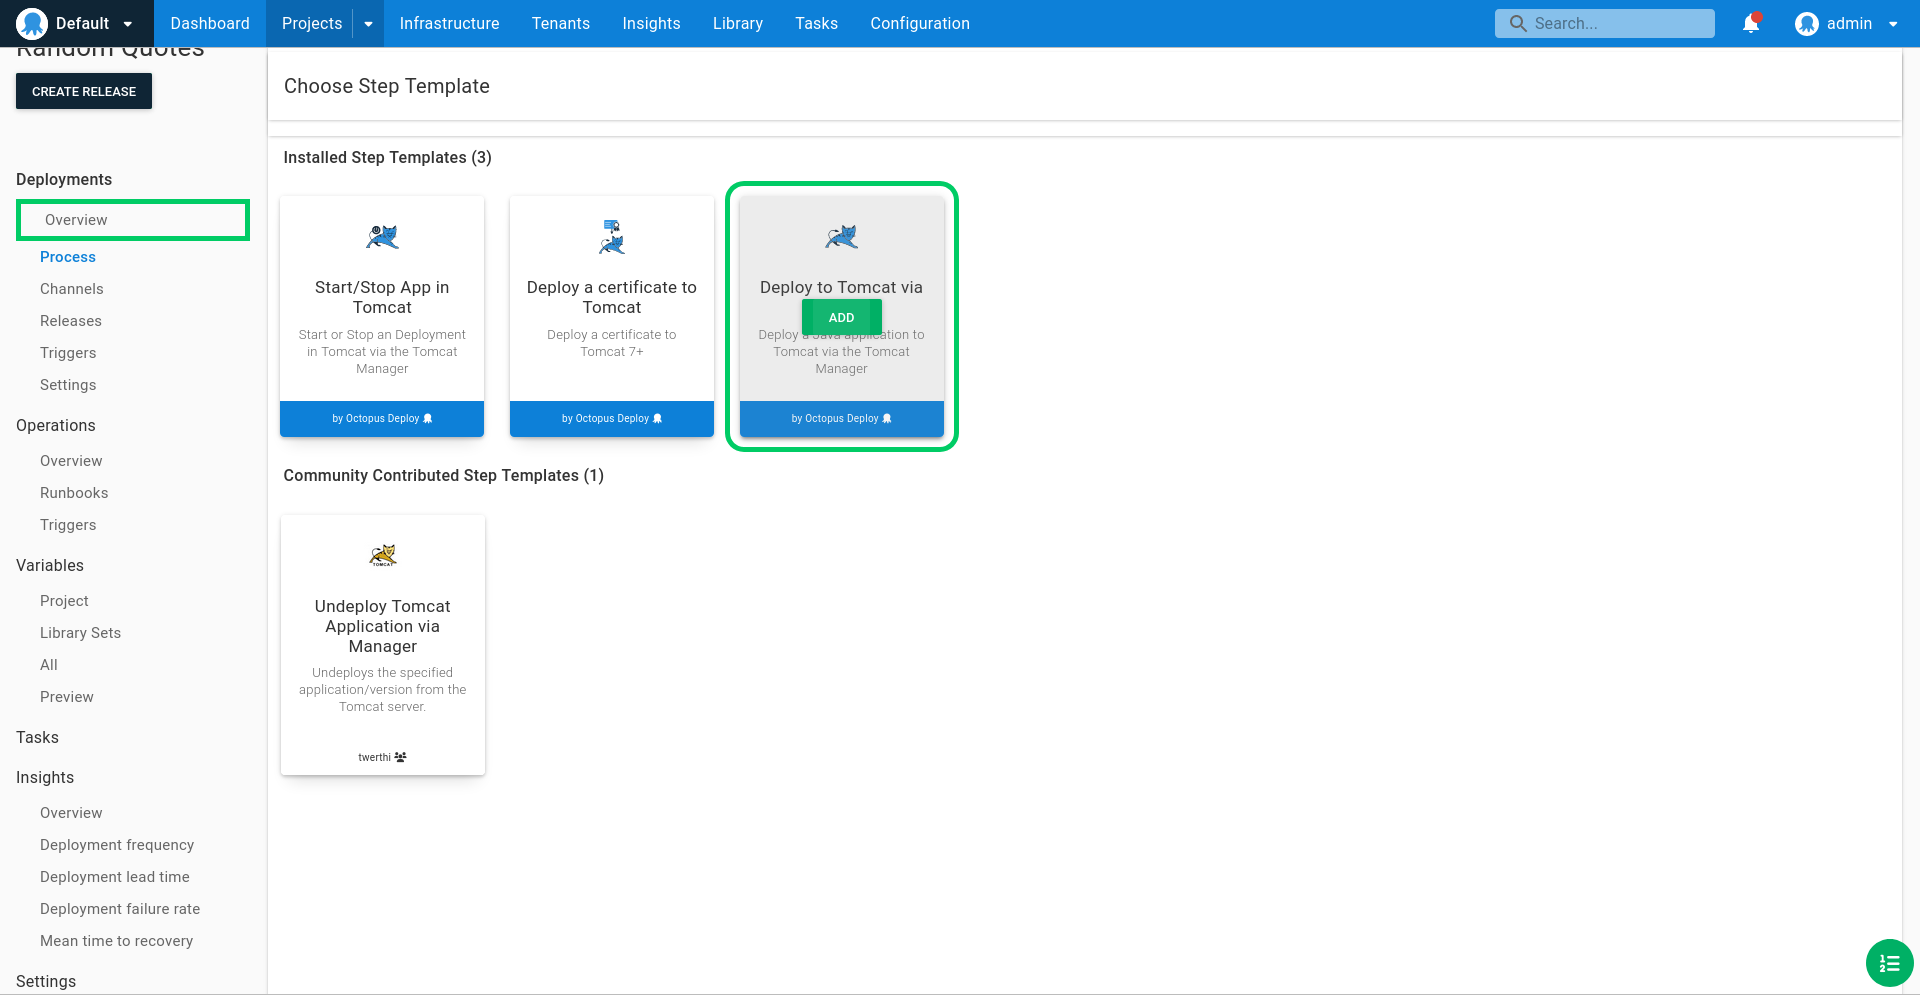Select the Start/Stop App in Tomcat icon
1920x995 pixels.
tap(382, 237)
